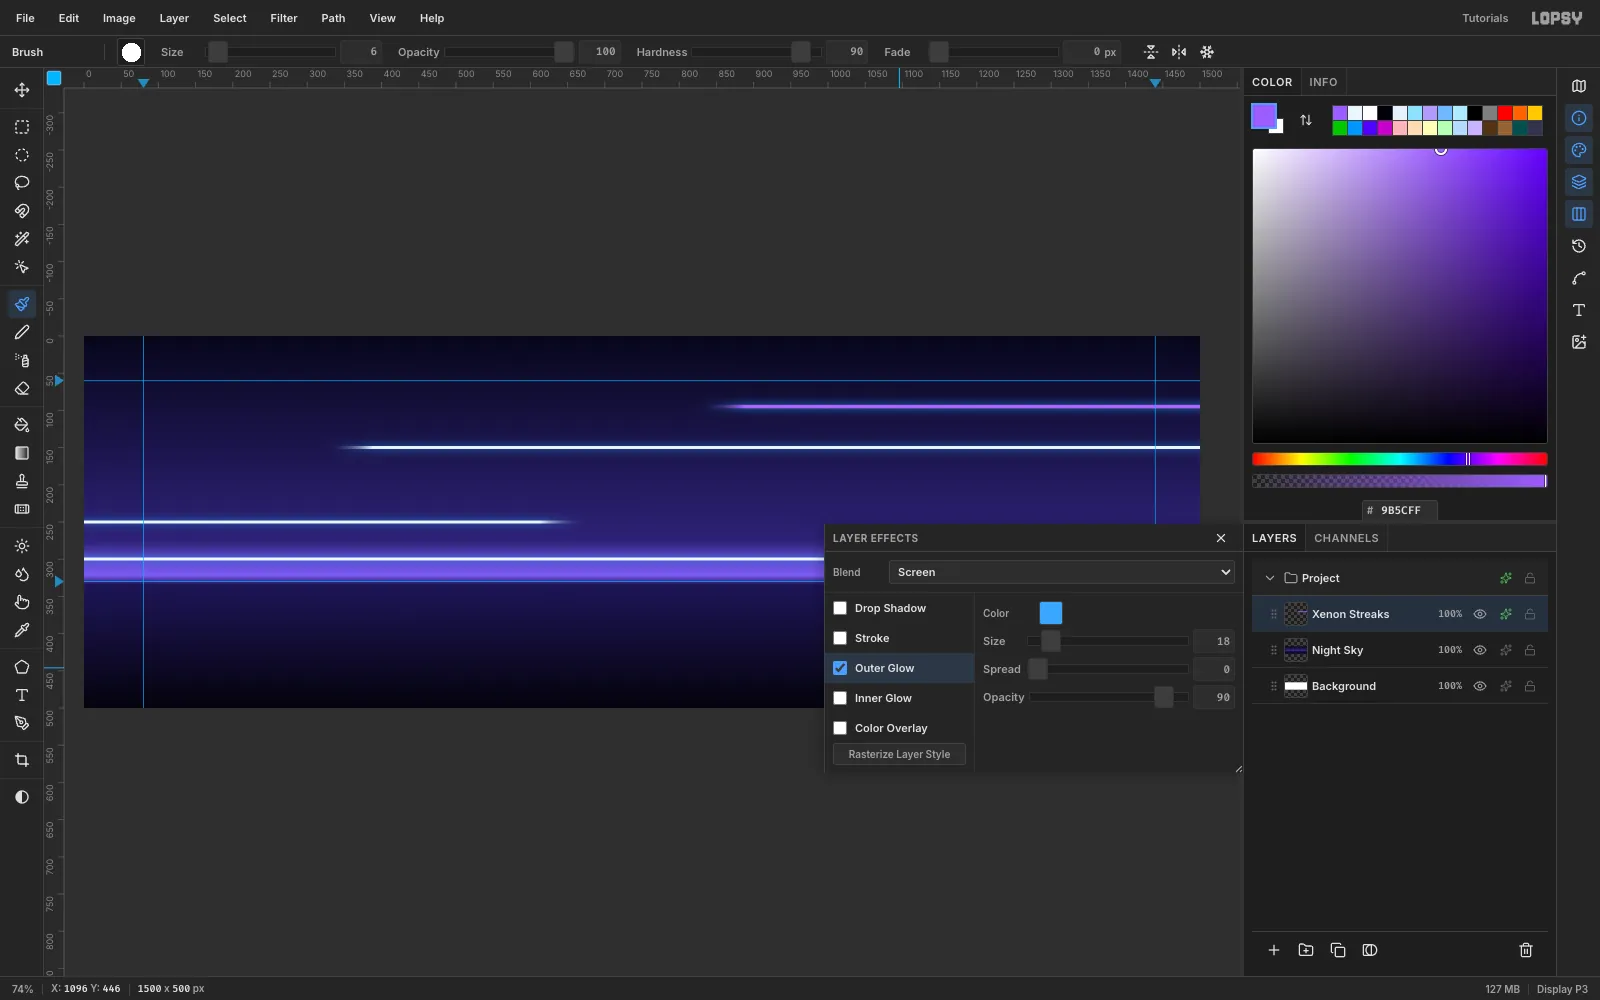Open the Paths panel icon

click(1579, 278)
